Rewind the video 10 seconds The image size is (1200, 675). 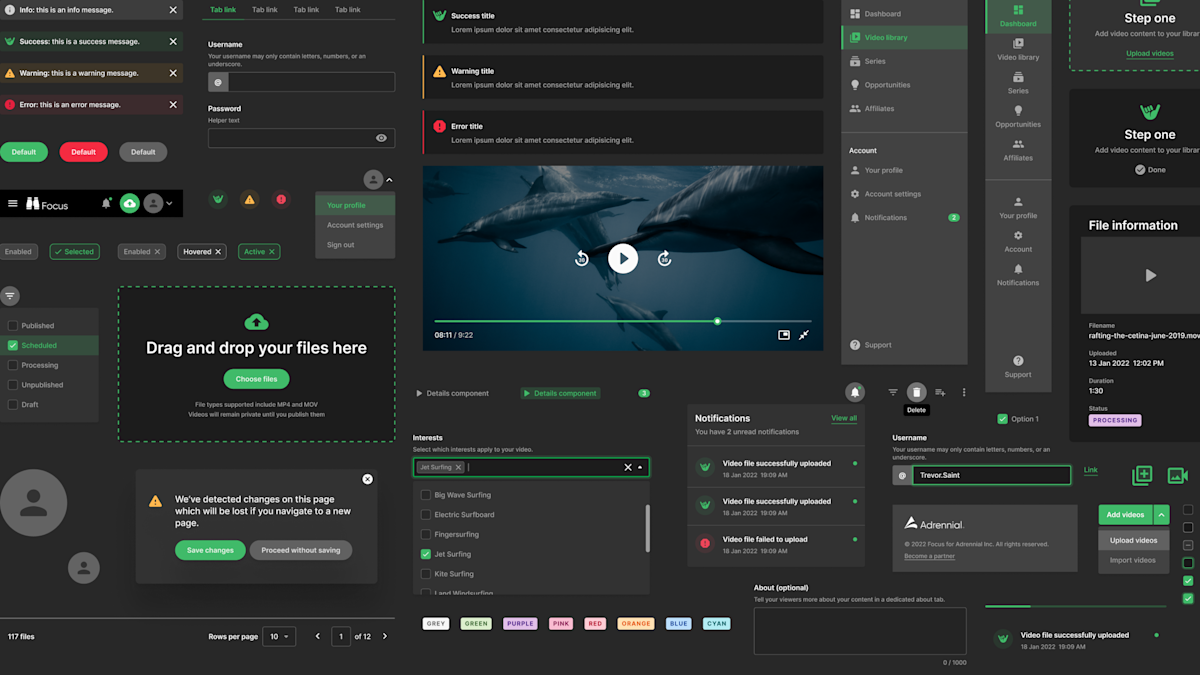(582, 259)
